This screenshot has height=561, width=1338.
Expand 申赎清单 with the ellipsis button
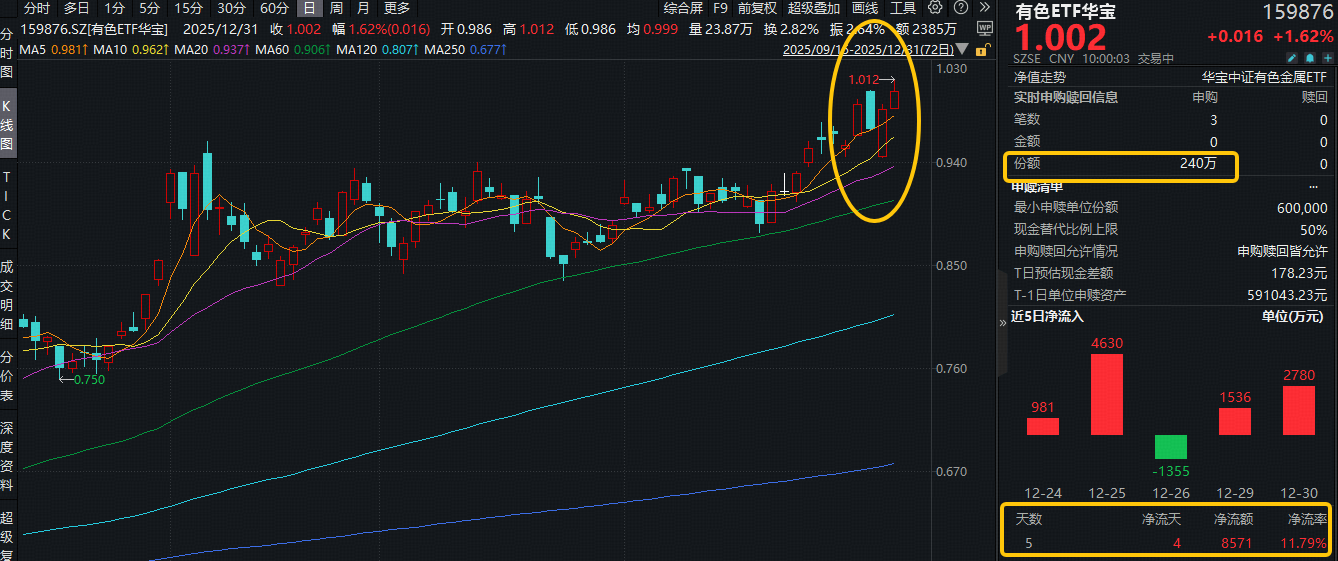point(1313,186)
